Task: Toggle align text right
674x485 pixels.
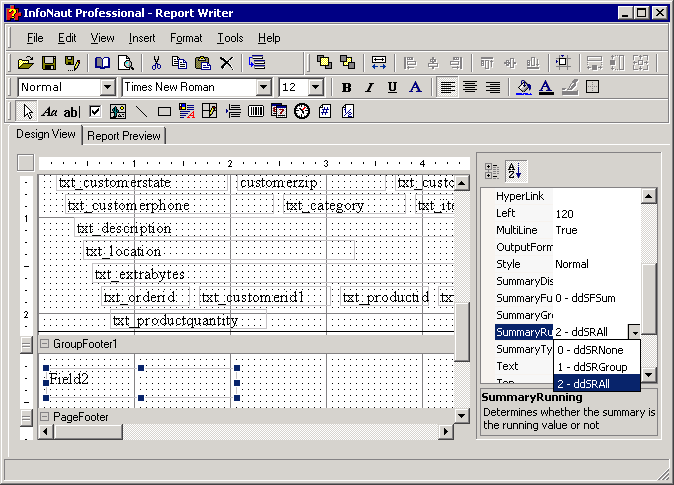Action: coord(493,87)
